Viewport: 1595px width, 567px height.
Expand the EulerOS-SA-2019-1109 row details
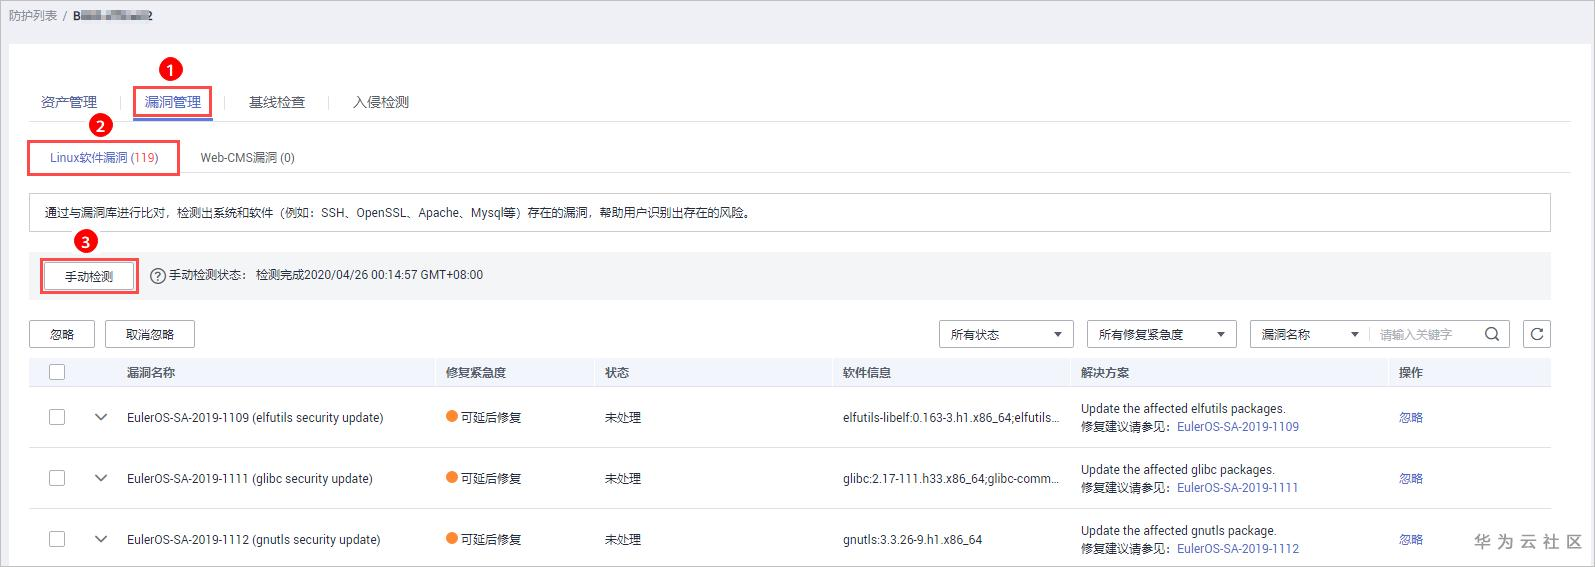101,417
